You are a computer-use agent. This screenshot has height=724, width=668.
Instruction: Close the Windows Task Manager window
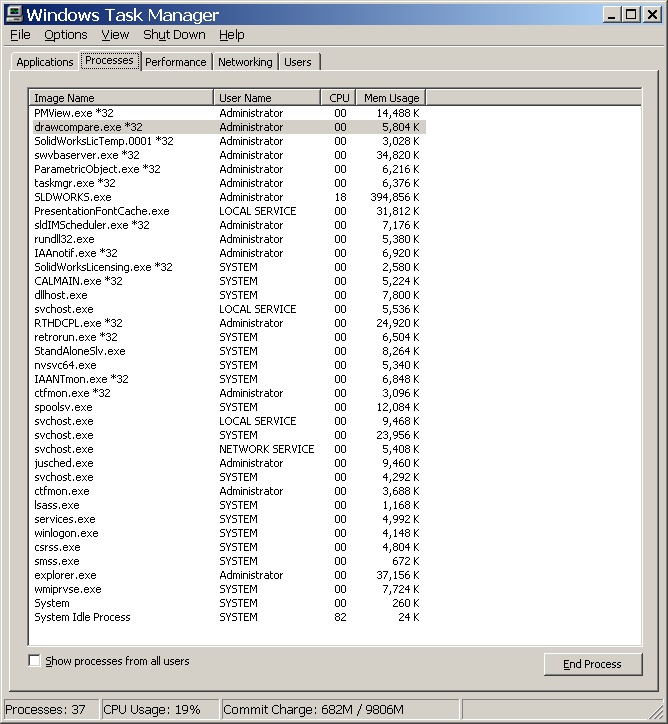point(652,15)
